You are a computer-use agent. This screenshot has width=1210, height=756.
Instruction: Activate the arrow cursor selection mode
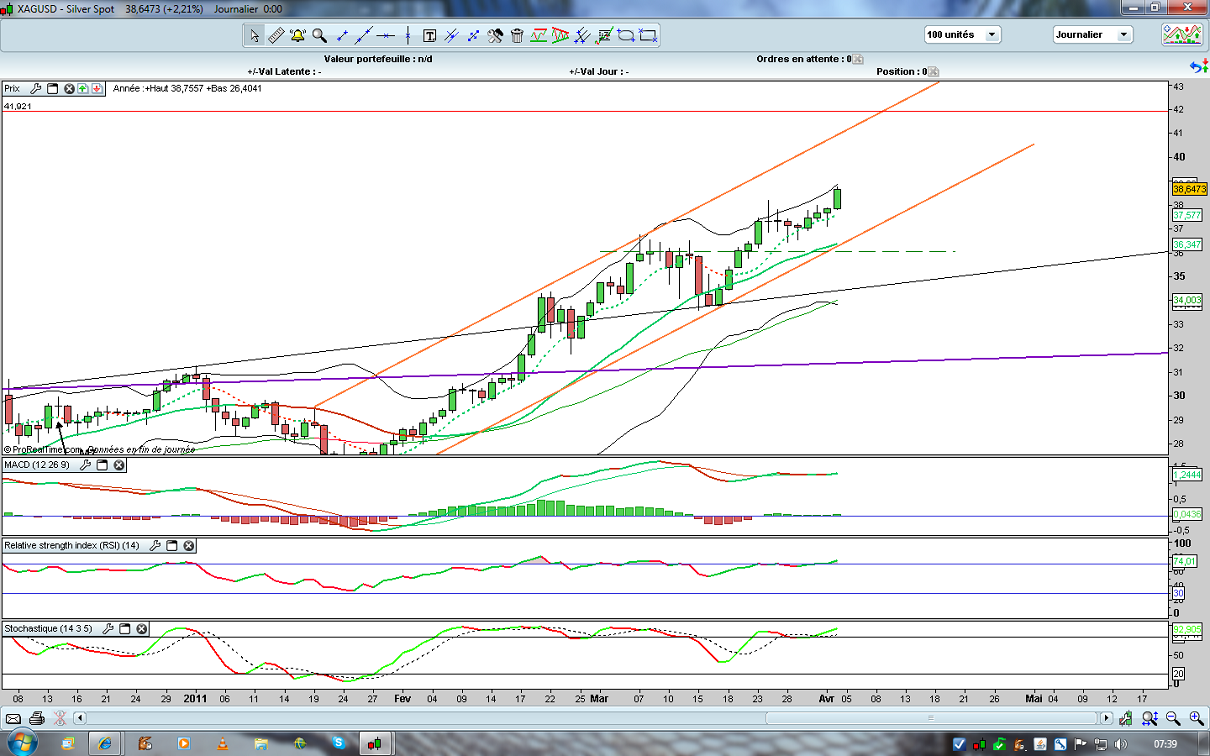pyautogui.click(x=254, y=36)
